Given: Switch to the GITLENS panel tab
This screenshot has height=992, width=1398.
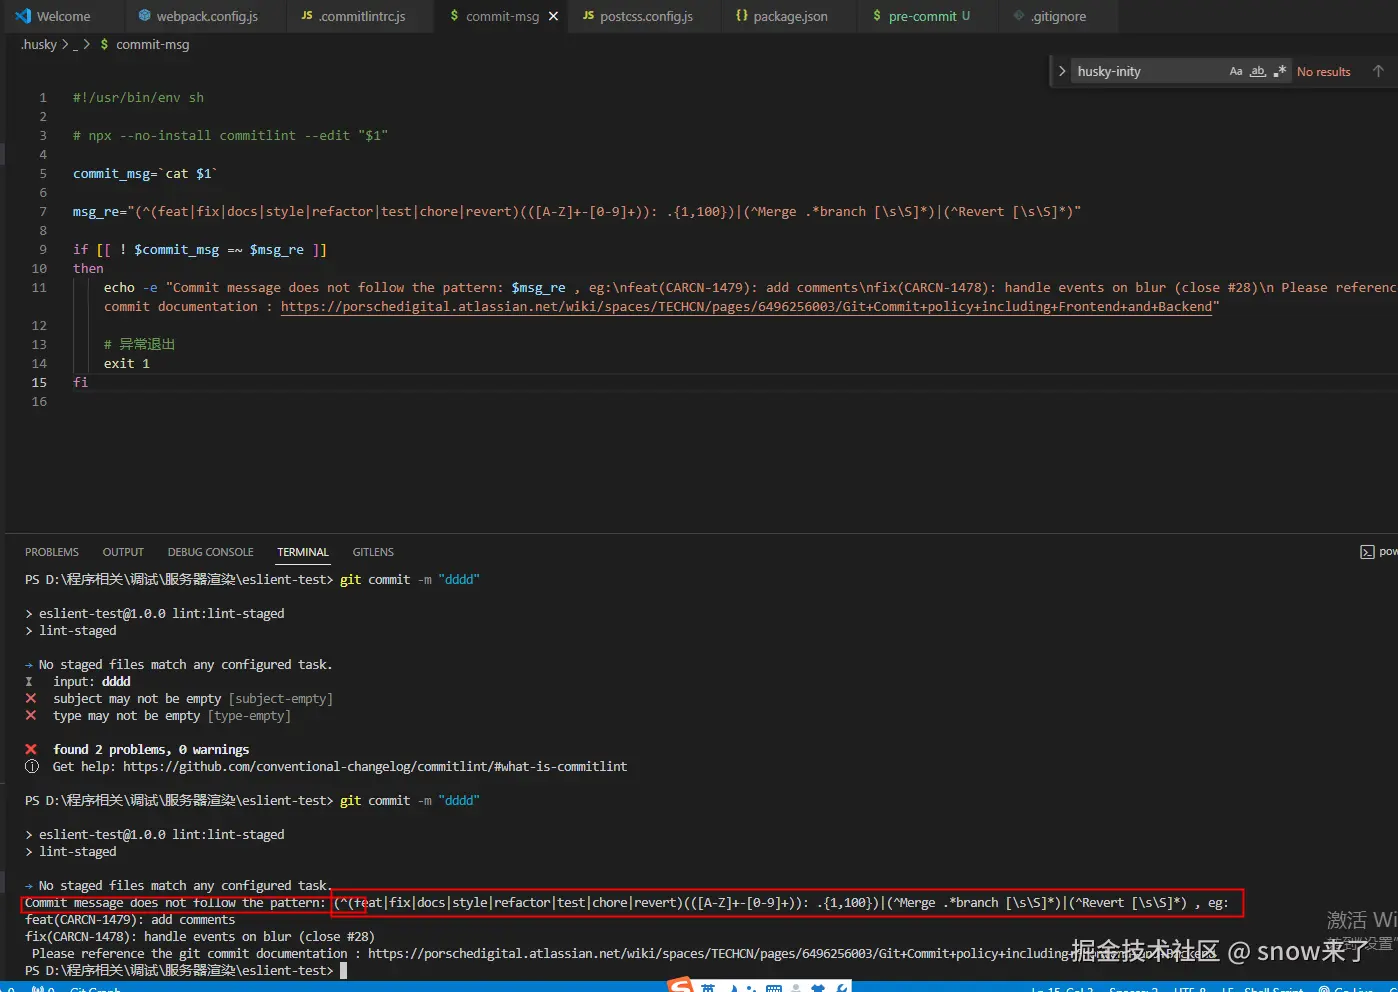Looking at the screenshot, I should click(x=373, y=552).
